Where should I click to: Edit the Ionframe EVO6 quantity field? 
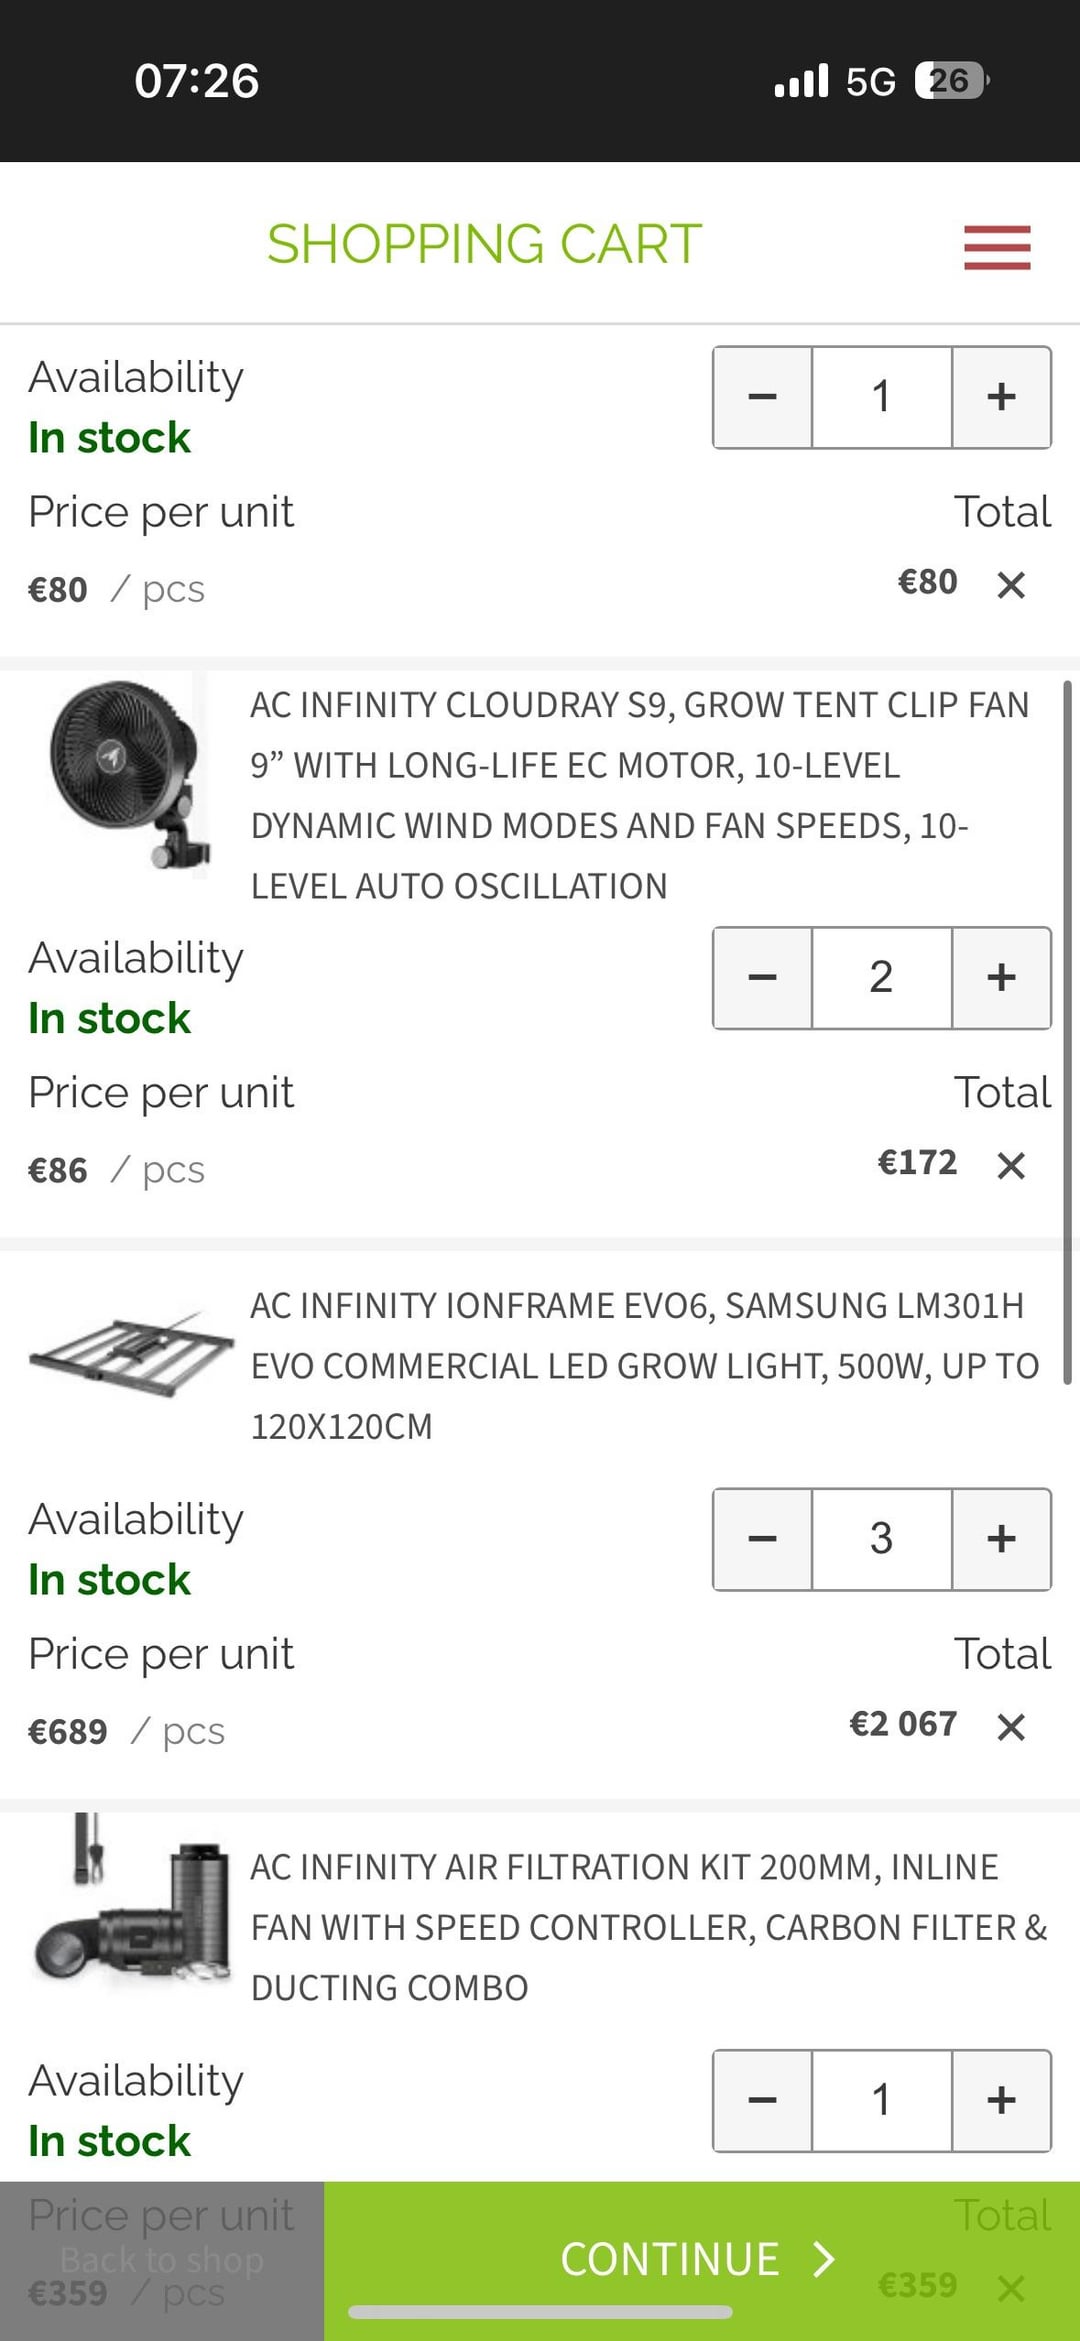click(x=881, y=1539)
